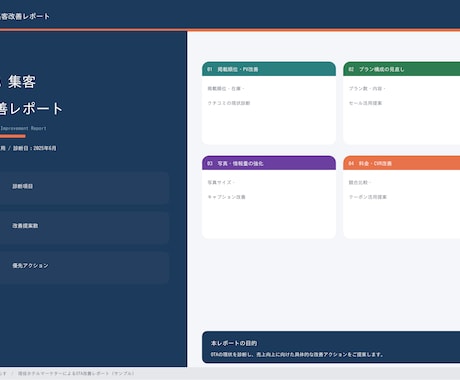Open the green 02 プラン card header
The image size is (460, 380).
(402, 69)
